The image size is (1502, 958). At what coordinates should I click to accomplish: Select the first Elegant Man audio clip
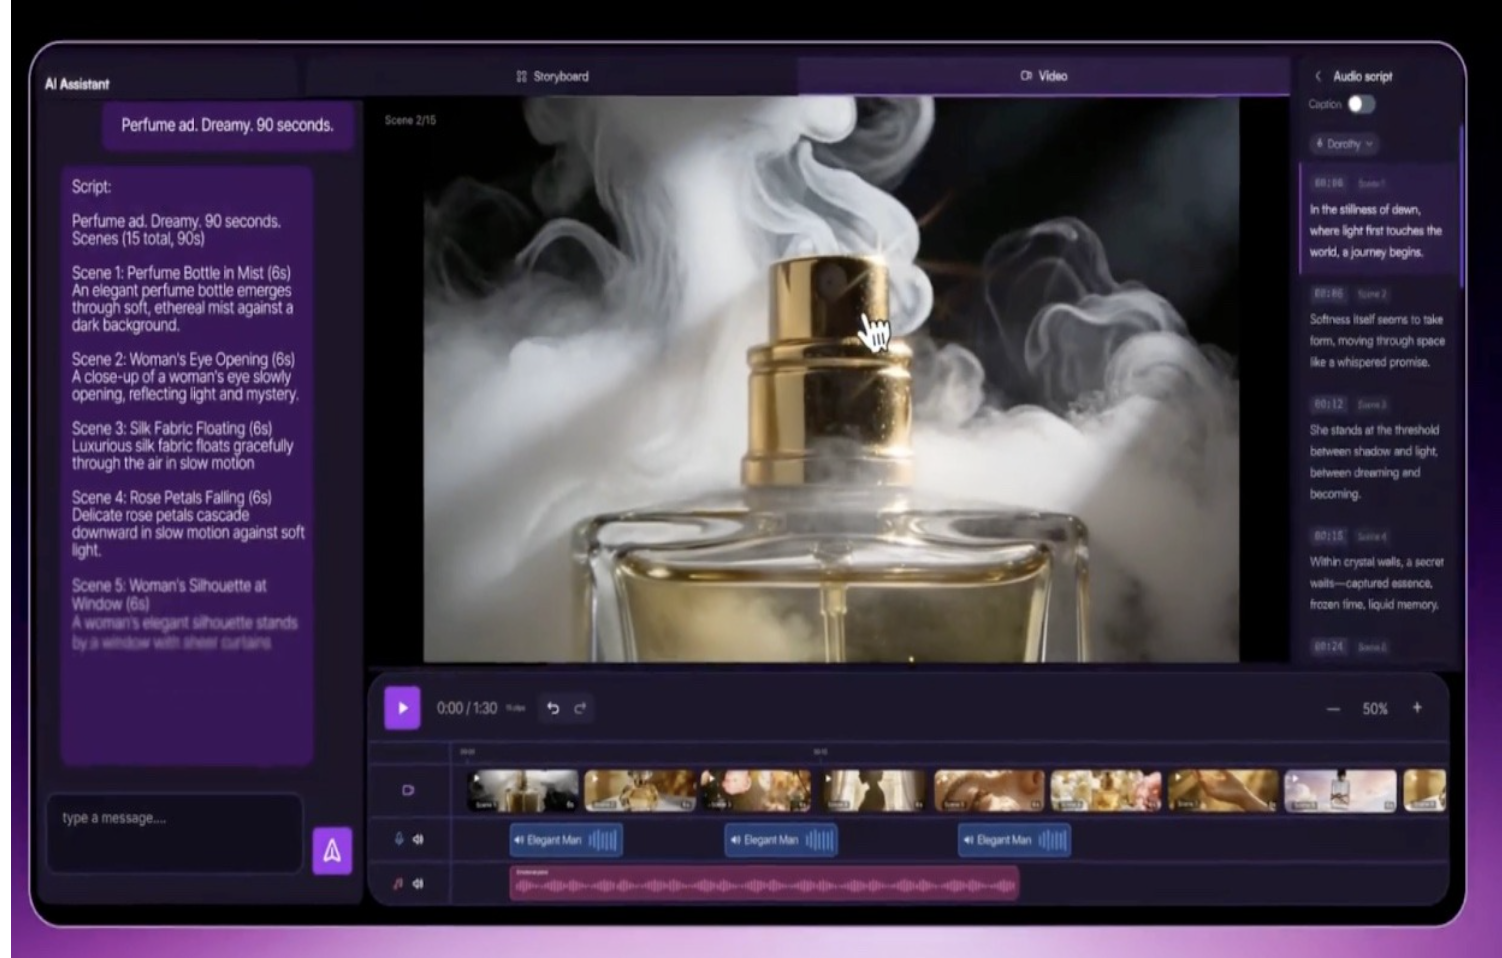click(566, 840)
